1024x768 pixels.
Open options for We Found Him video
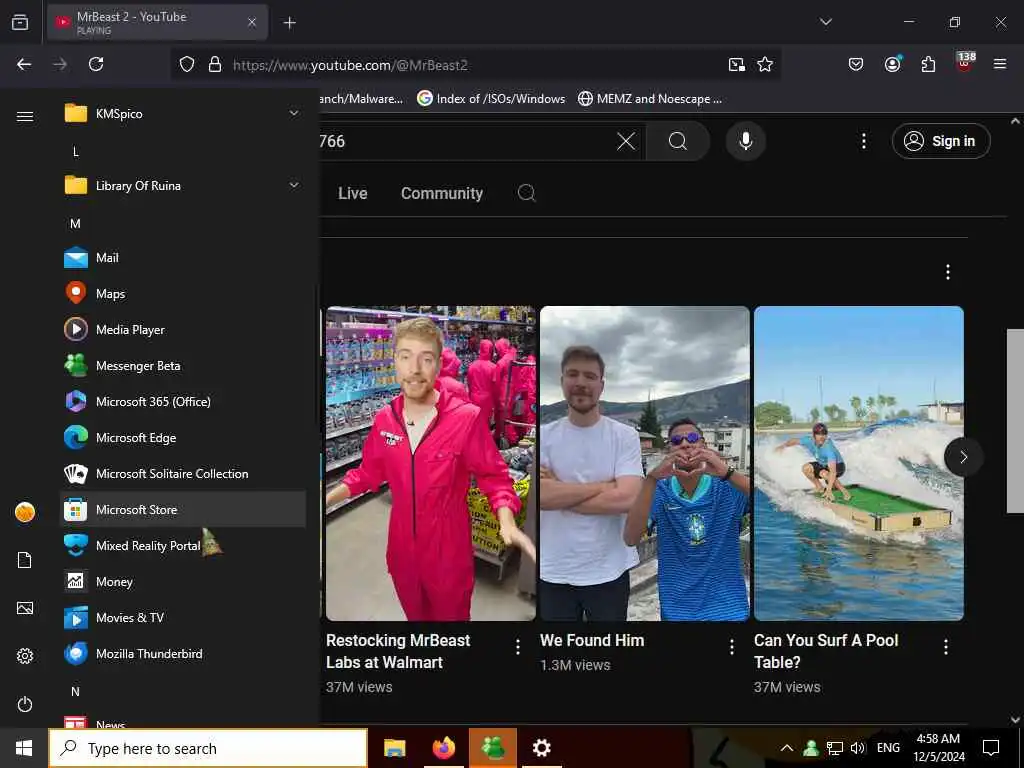[731, 647]
